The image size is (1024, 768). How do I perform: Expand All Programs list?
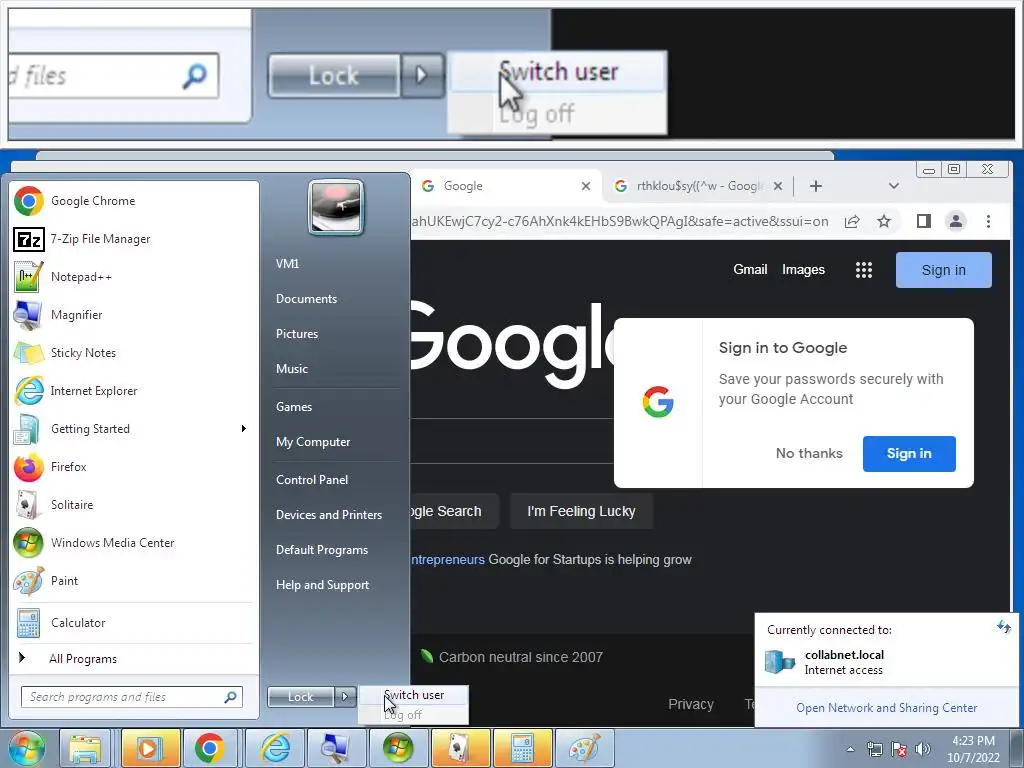pyautogui.click(x=133, y=658)
